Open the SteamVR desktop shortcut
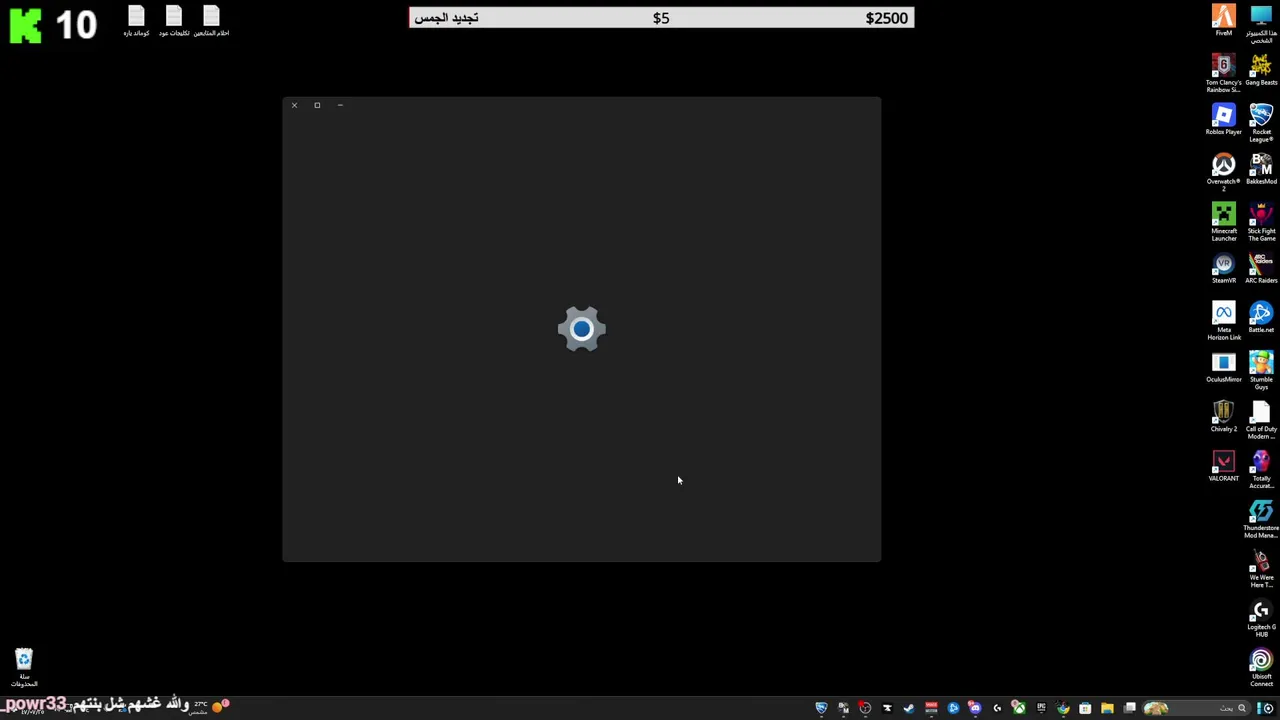Image resolution: width=1280 pixels, height=720 pixels. click(1224, 268)
